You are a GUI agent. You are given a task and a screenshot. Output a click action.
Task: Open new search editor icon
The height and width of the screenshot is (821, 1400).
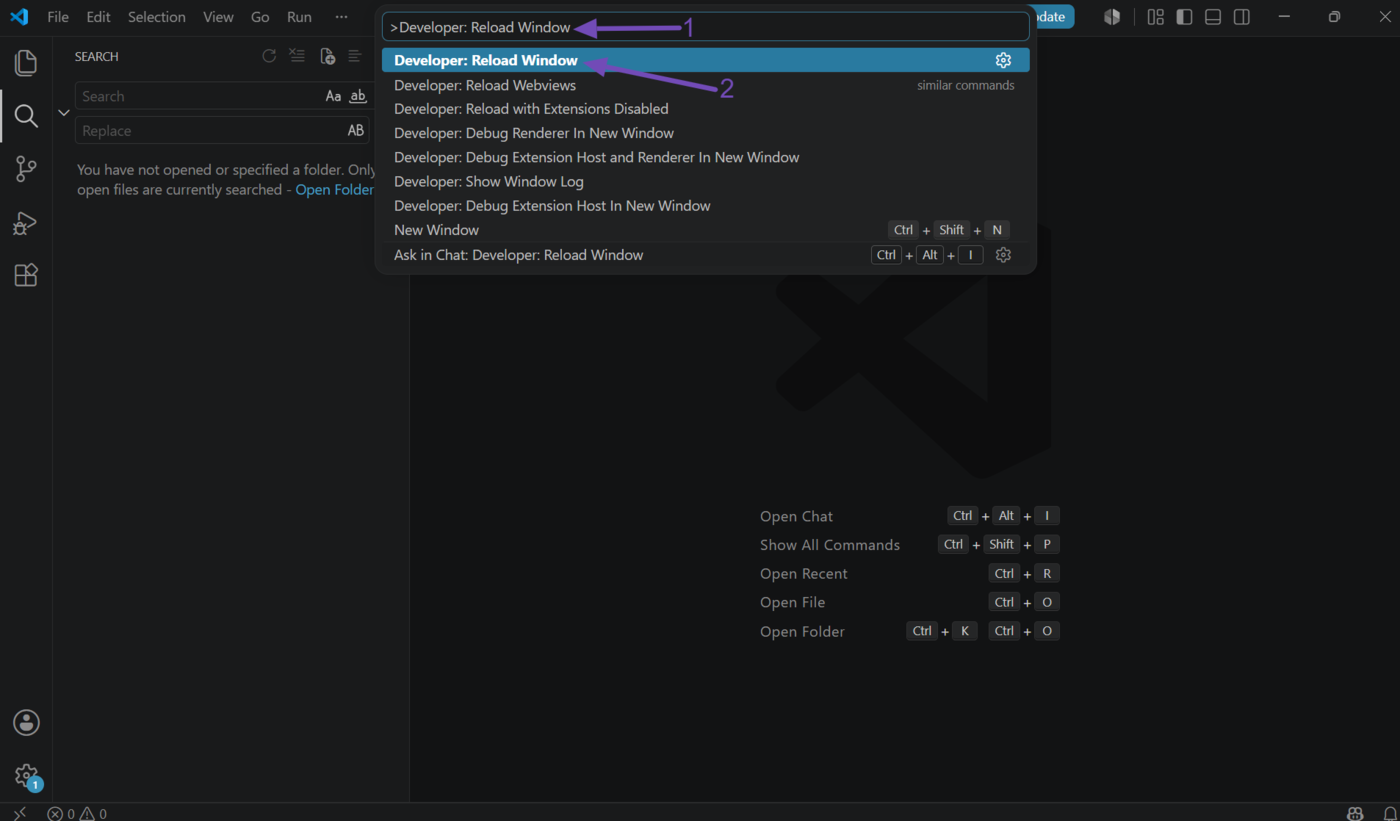[x=327, y=56]
